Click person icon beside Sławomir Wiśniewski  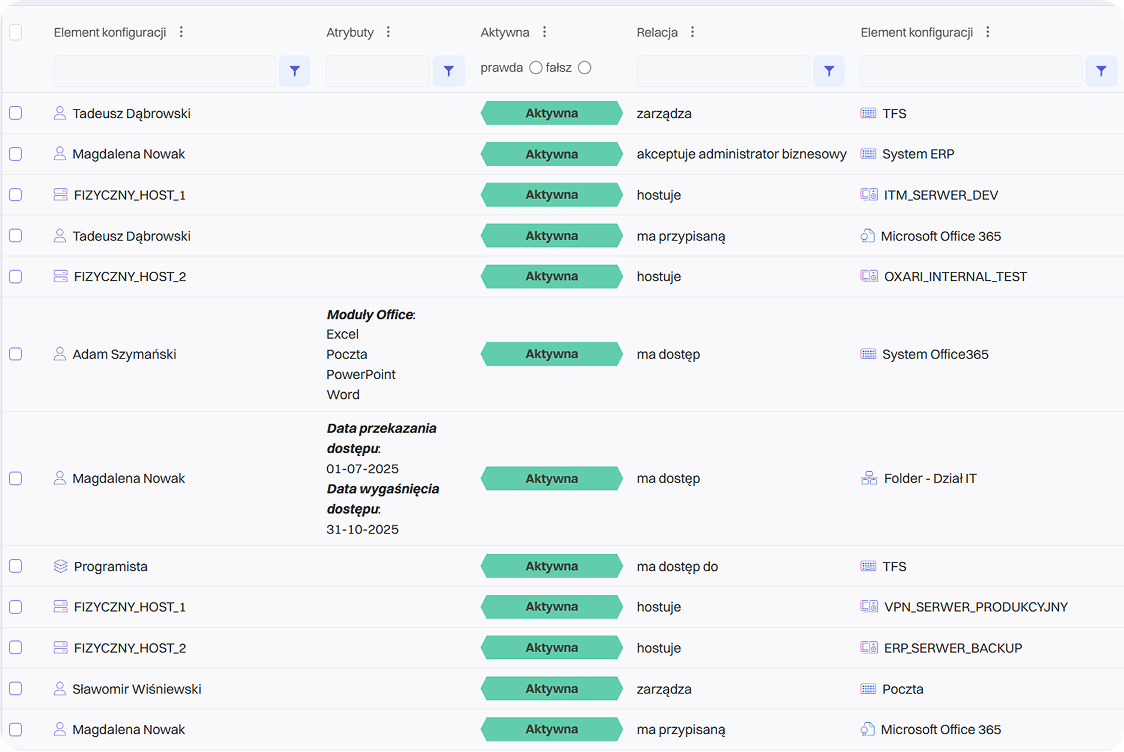60,689
